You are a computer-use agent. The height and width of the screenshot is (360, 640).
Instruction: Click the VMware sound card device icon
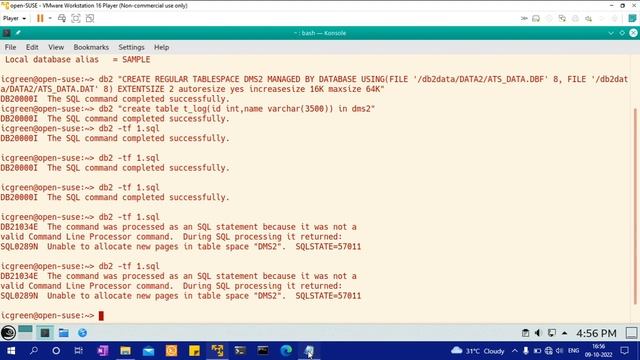tap(588, 18)
